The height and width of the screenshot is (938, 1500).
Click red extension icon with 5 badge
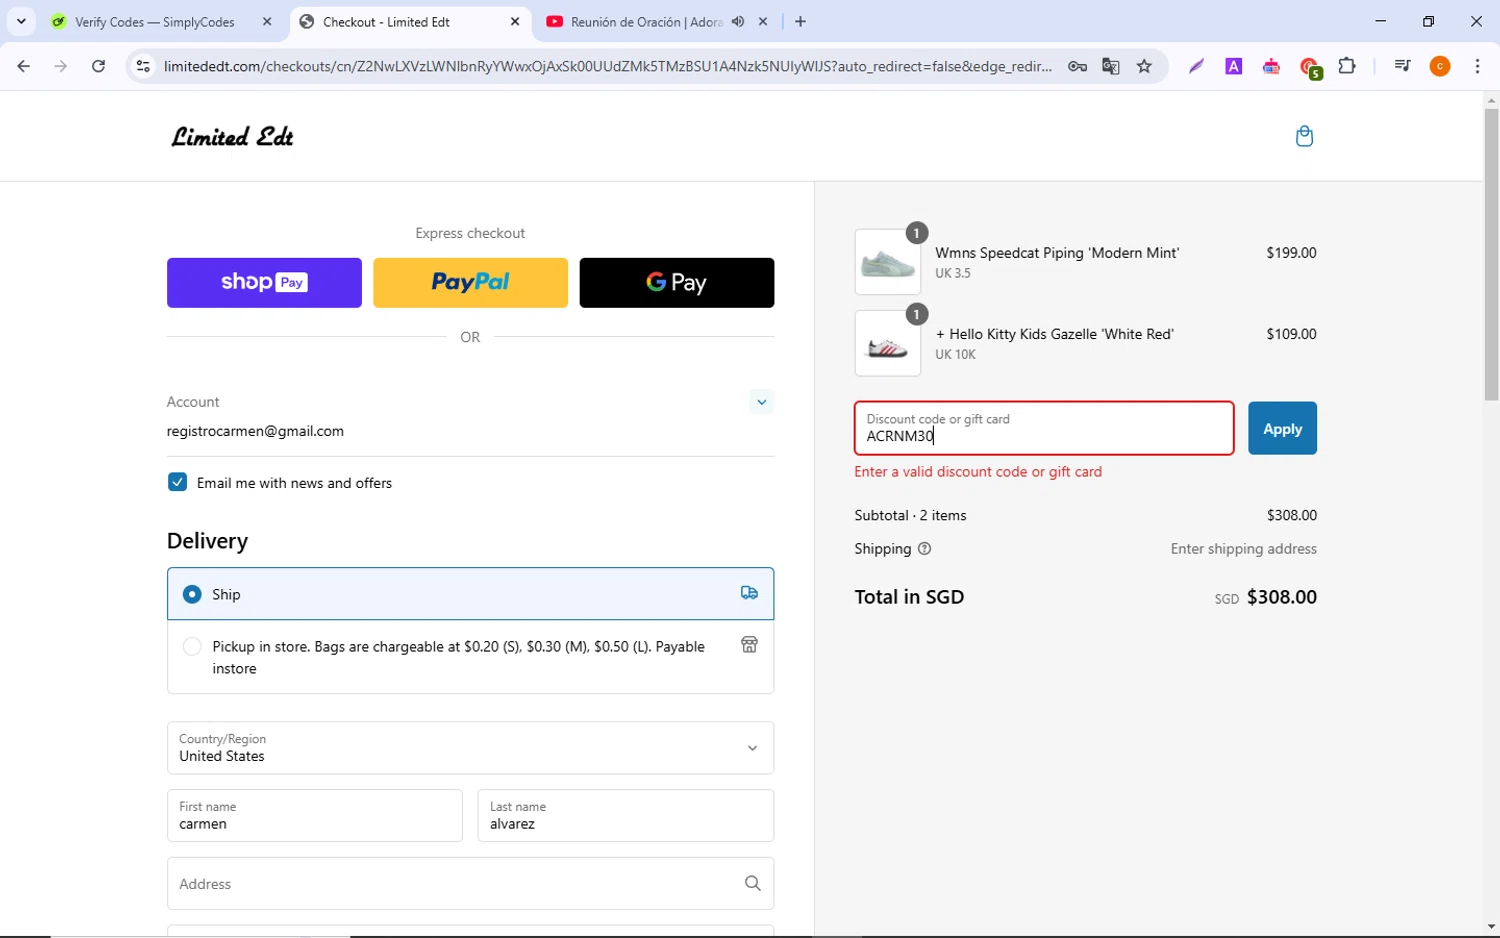(x=1310, y=68)
